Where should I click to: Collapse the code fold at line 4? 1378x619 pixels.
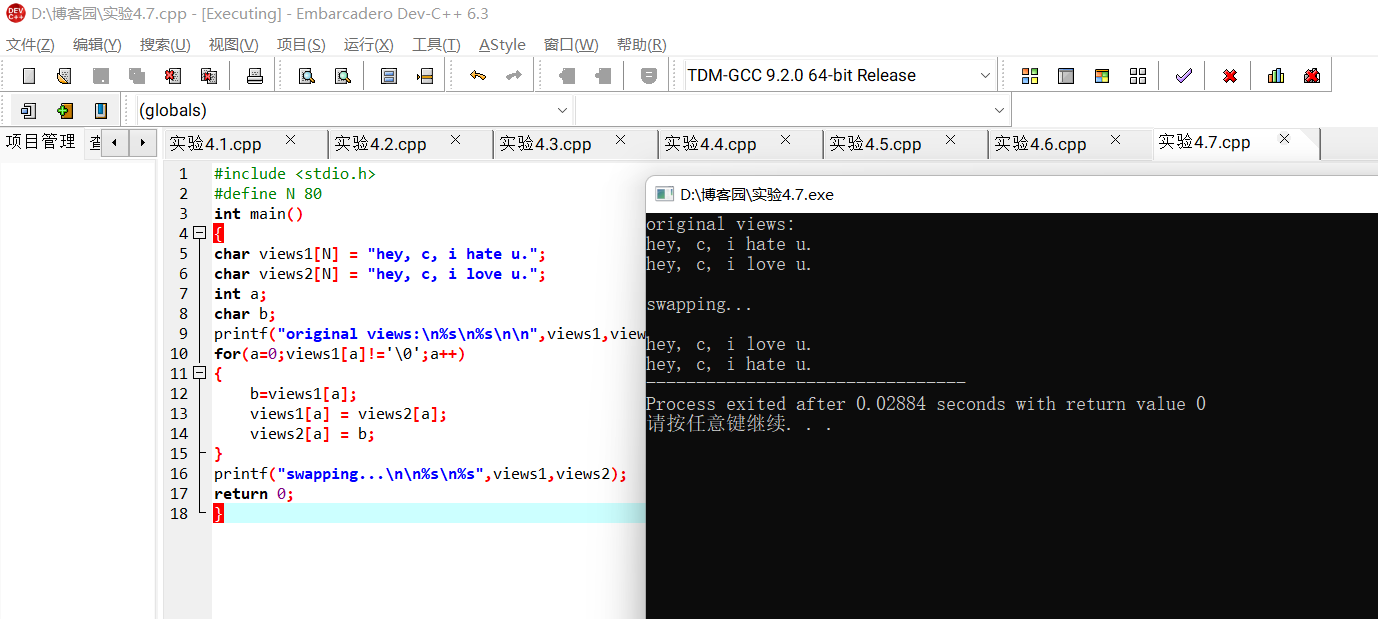pos(200,233)
